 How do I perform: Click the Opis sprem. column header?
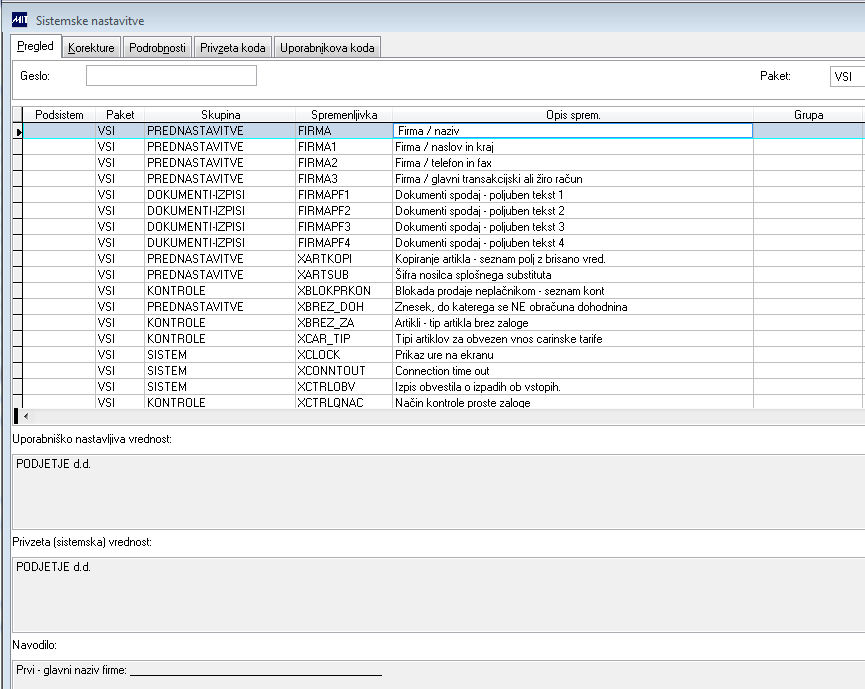pyautogui.click(x=573, y=115)
